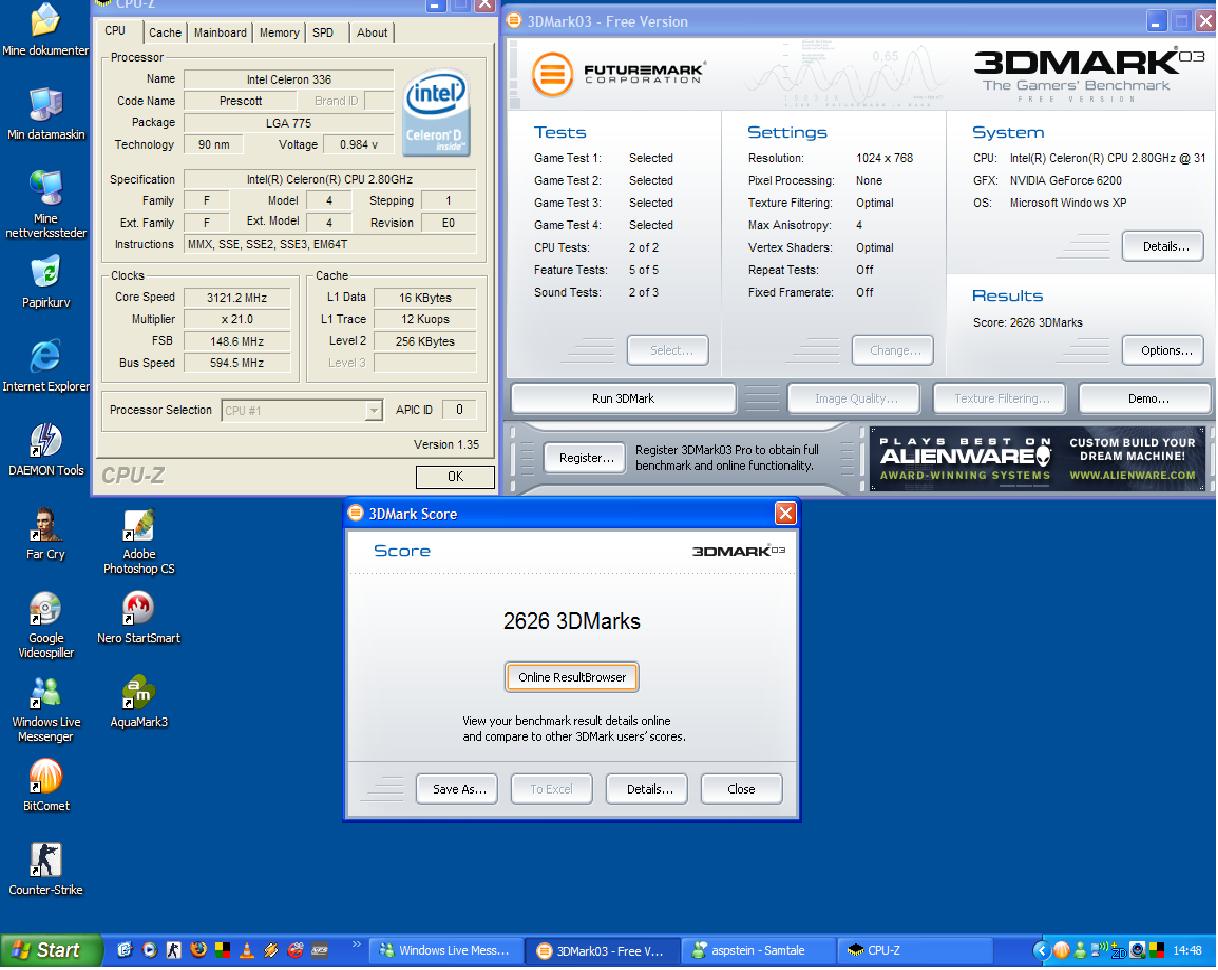Click the Register... button in 3DMark03
The width and height of the screenshot is (1218, 970).
pyautogui.click(x=586, y=458)
